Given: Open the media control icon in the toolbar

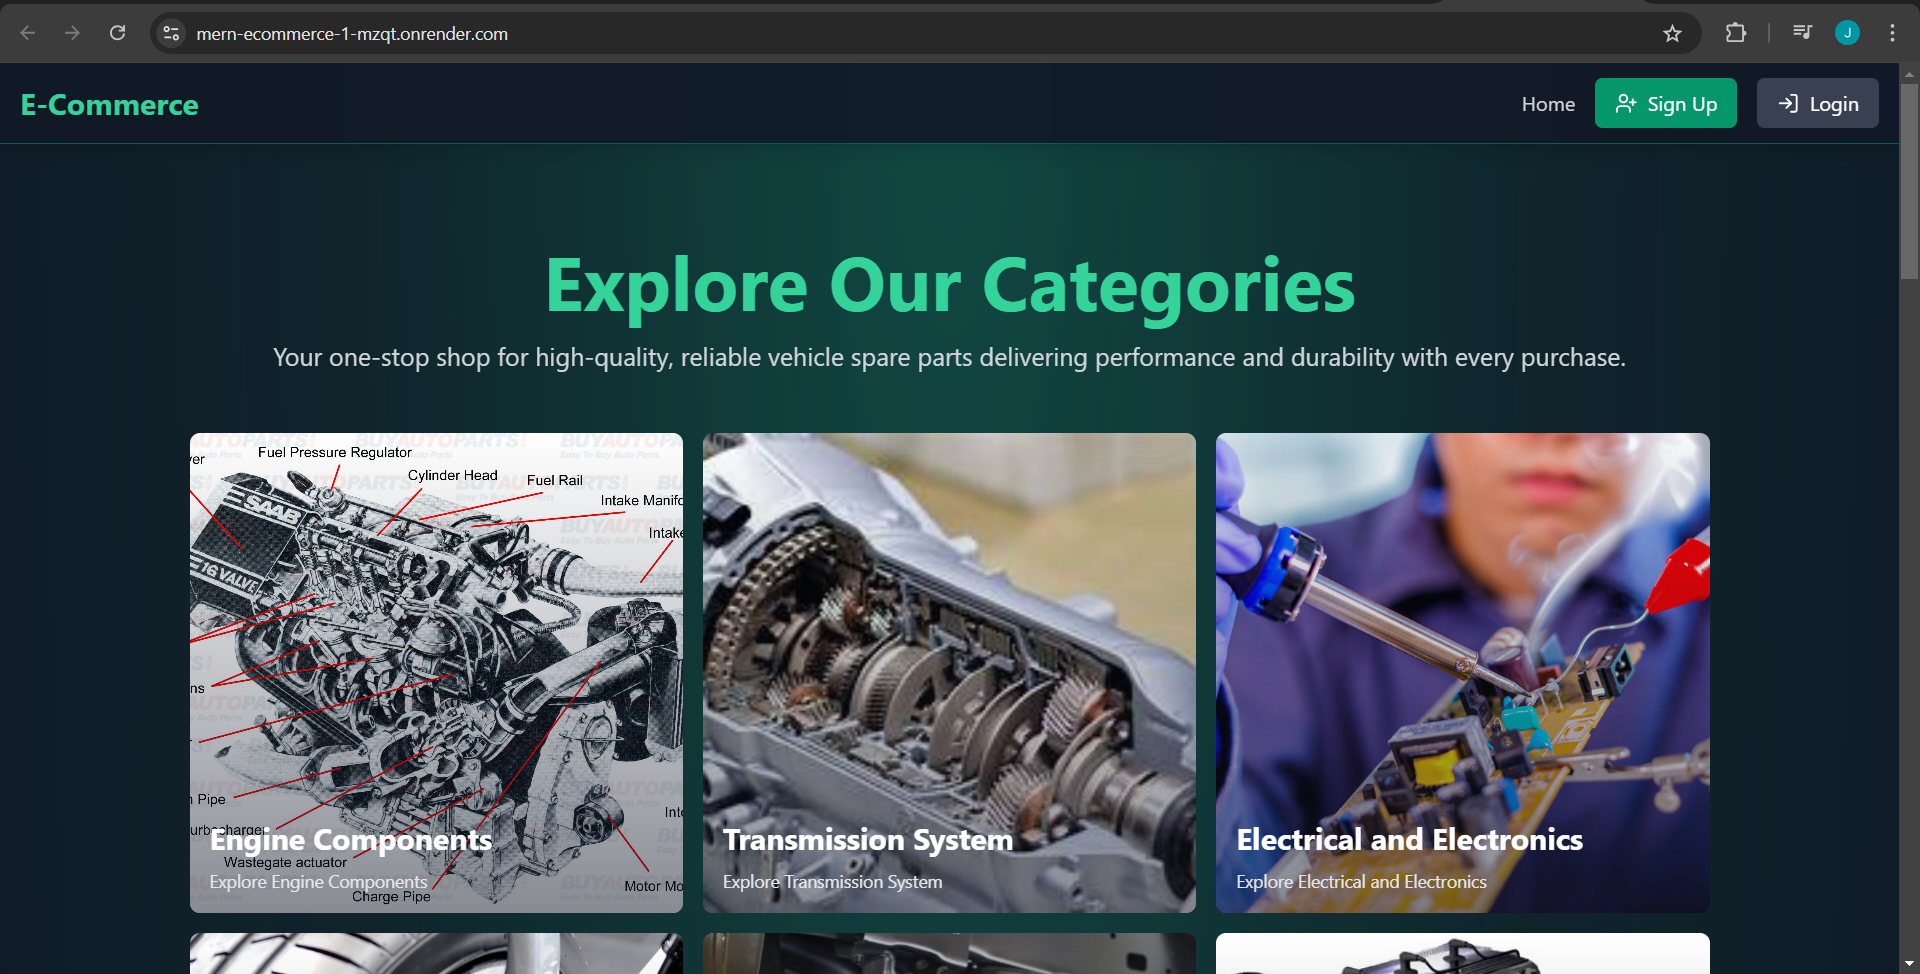Looking at the screenshot, I should click(x=1802, y=33).
